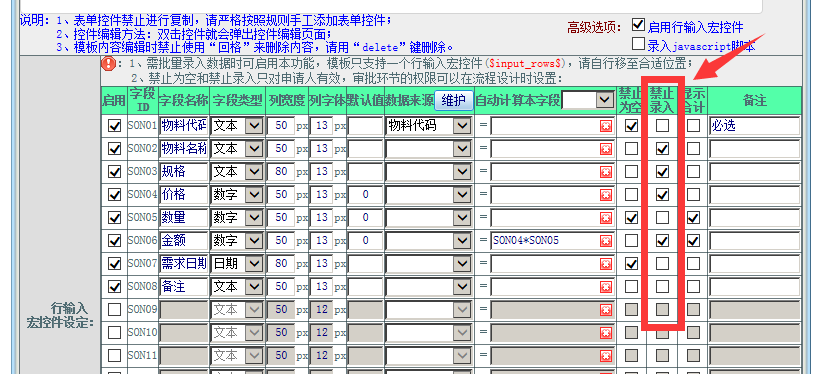Click red clear icon in S0N07 row
823x374 pixels.
click(x=606, y=264)
